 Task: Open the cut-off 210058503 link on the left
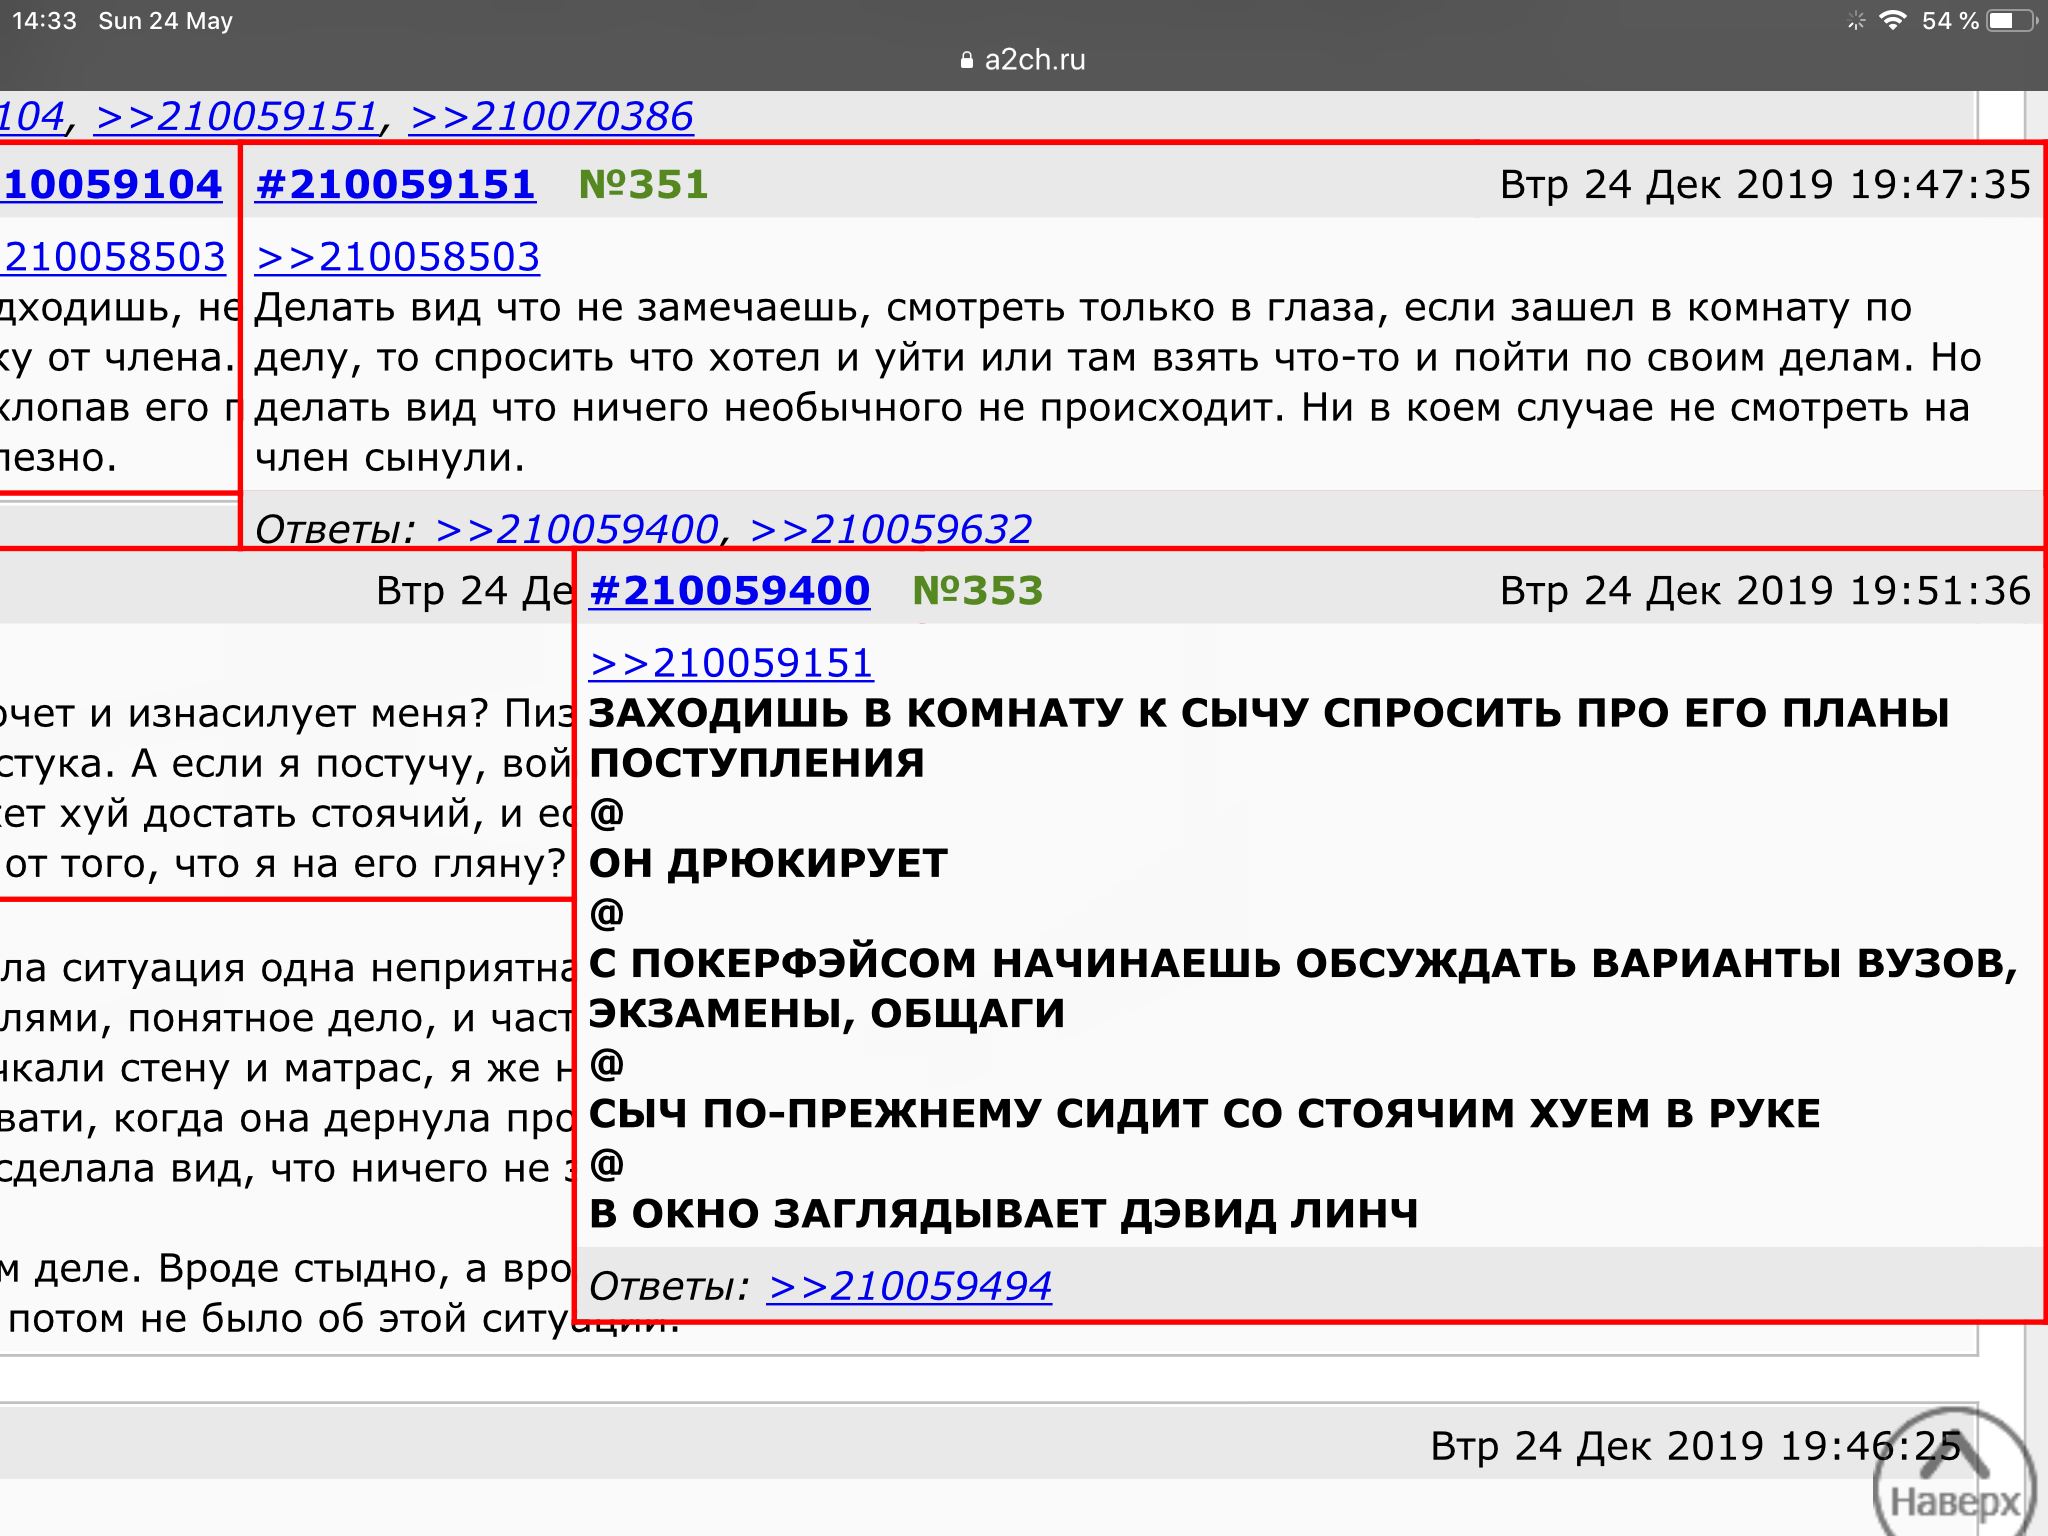(x=114, y=257)
